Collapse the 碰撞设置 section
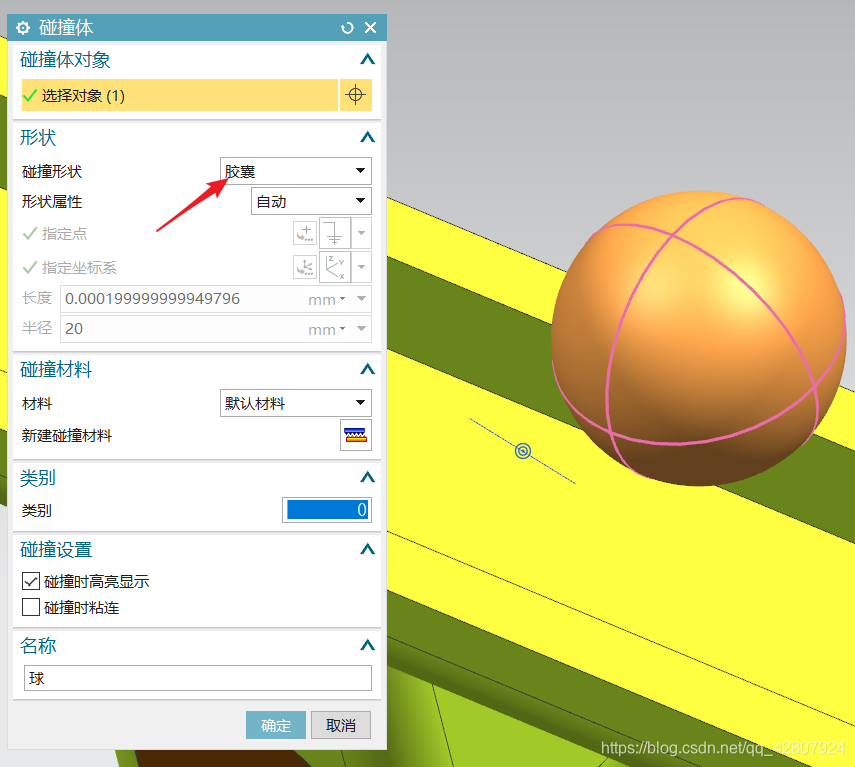This screenshot has width=855, height=767. tap(367, 548)
